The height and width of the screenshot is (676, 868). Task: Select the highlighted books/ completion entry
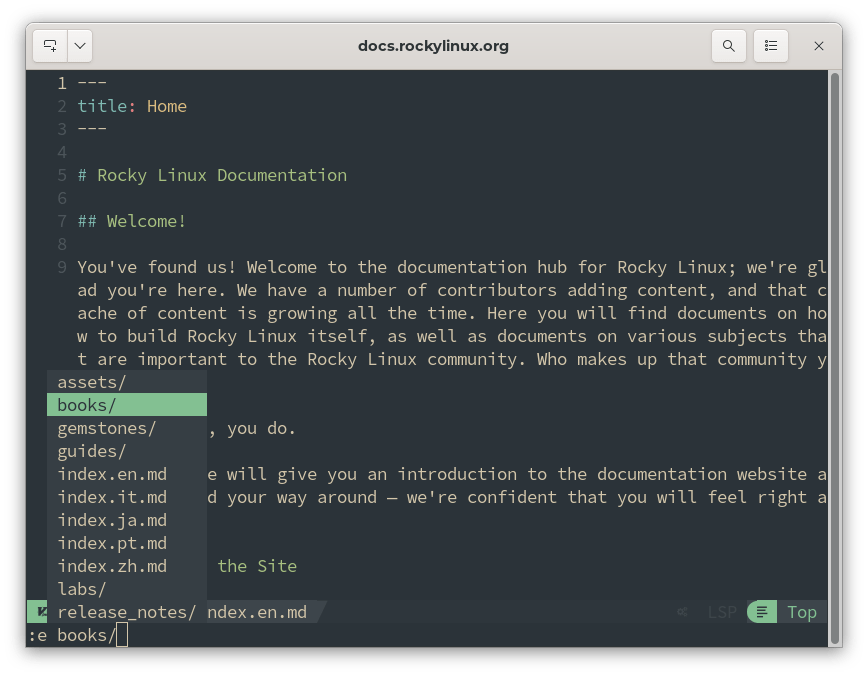click(x=127, y=405)
